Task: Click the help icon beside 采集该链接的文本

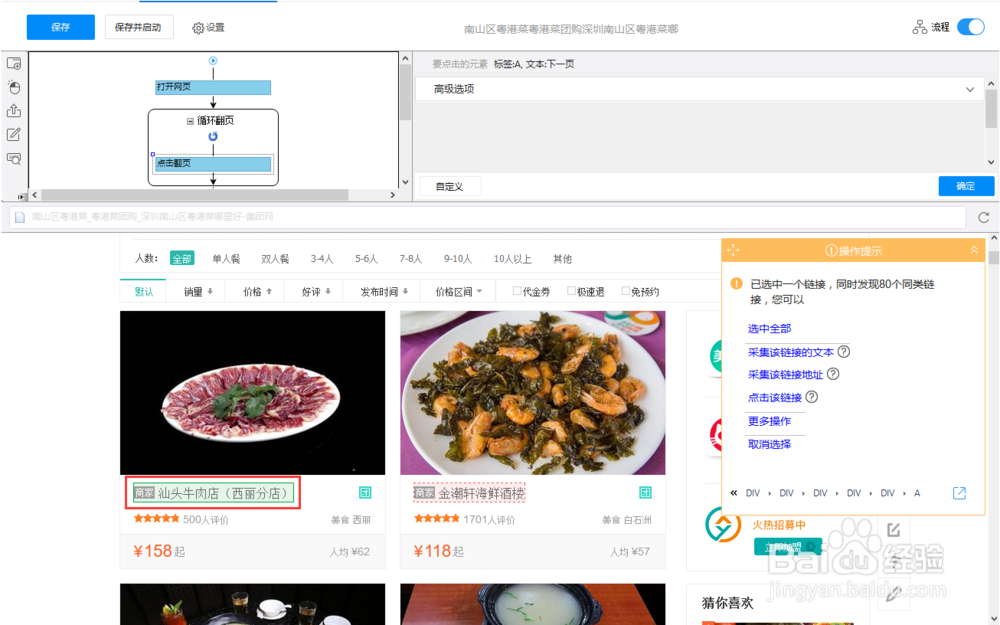Action: tap(843, 351)
